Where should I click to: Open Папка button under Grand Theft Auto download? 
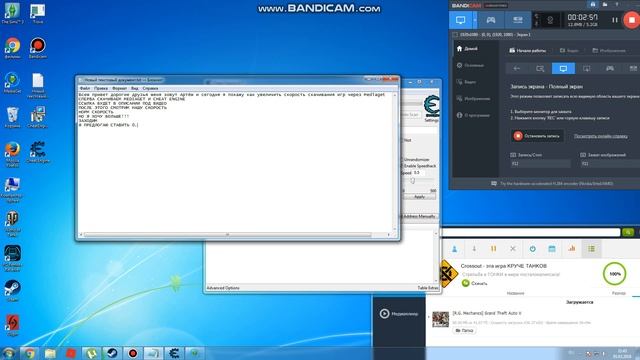pyautogui.click(x=464, y=330)
